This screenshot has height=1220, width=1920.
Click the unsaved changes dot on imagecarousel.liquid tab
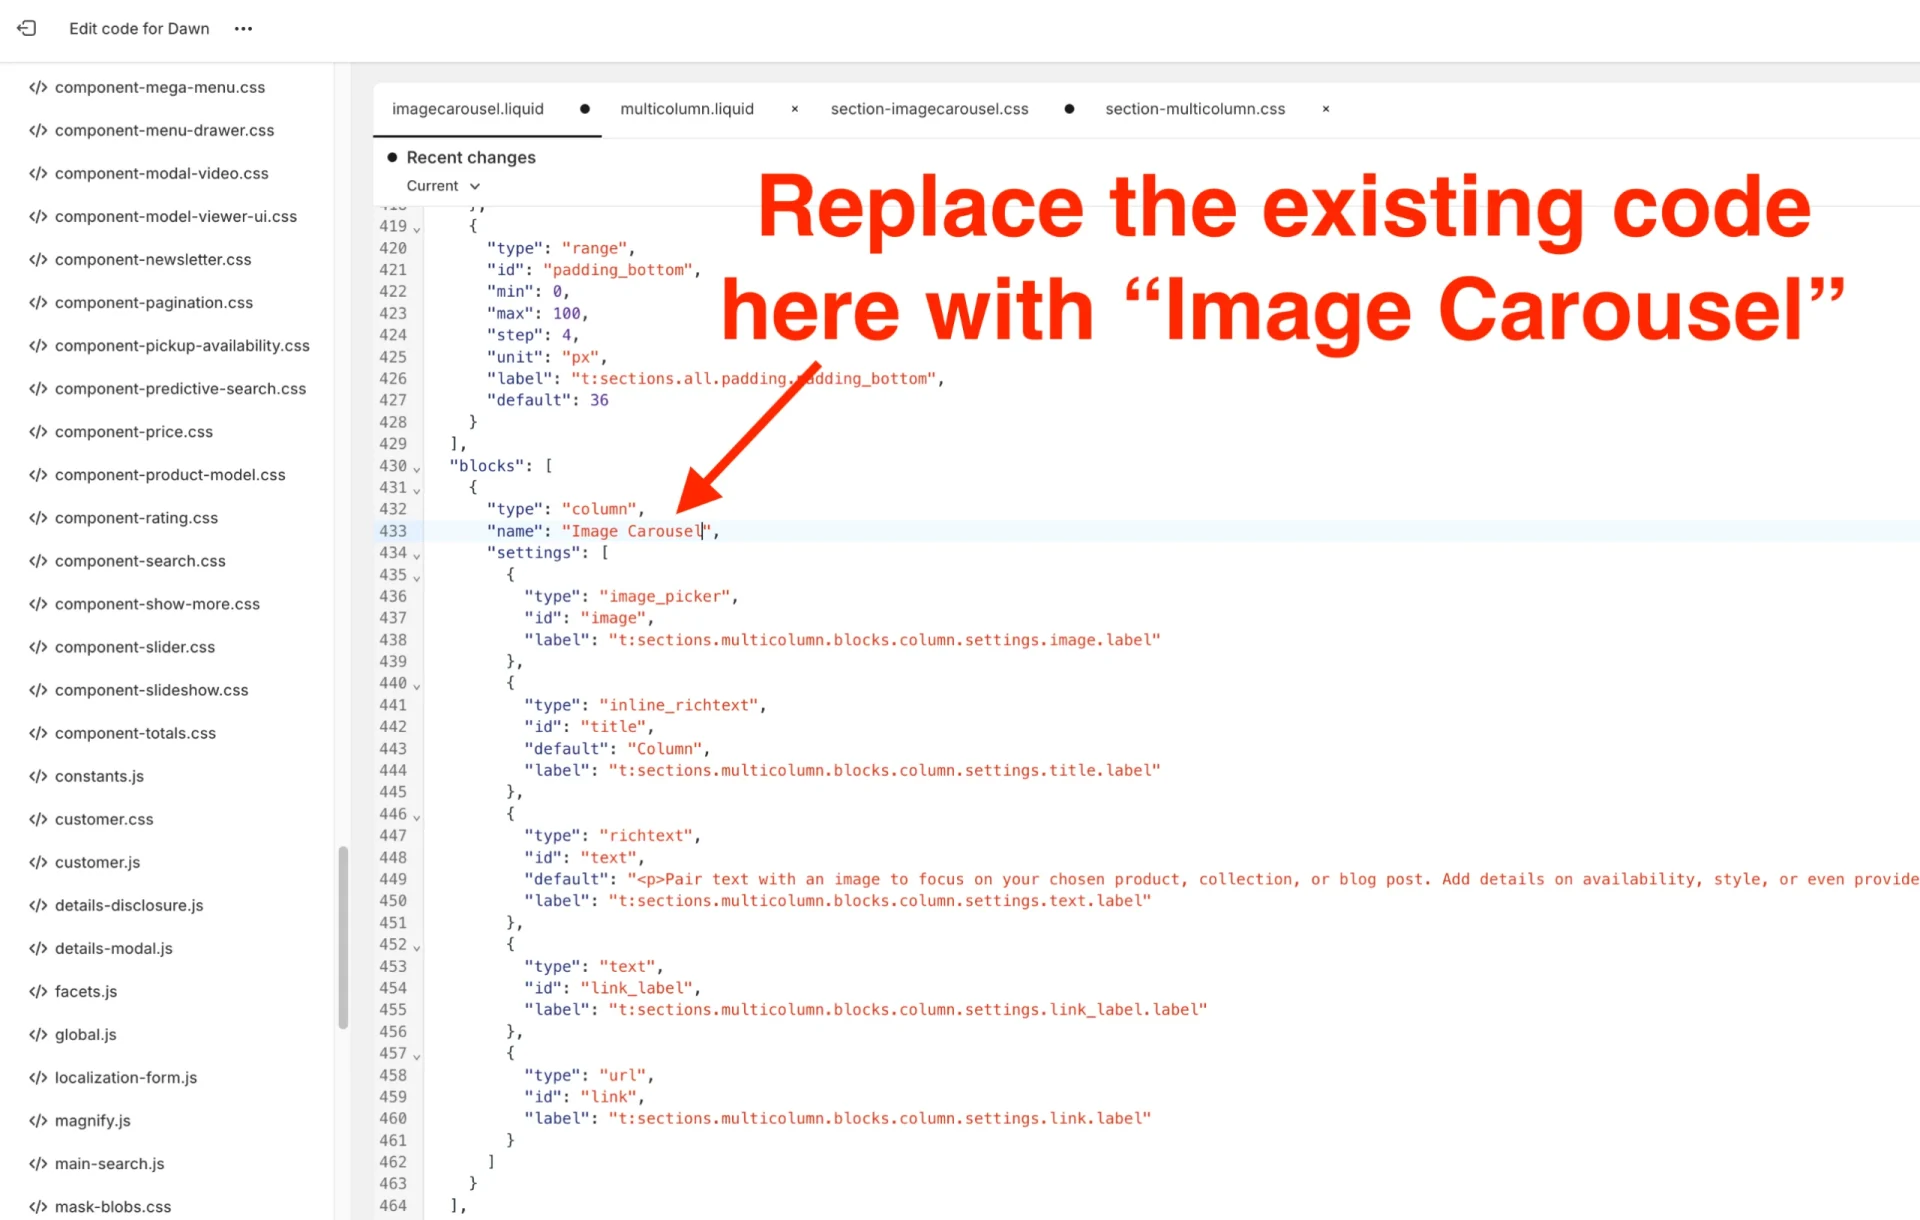pyautogui.click(x=585, y=109)
